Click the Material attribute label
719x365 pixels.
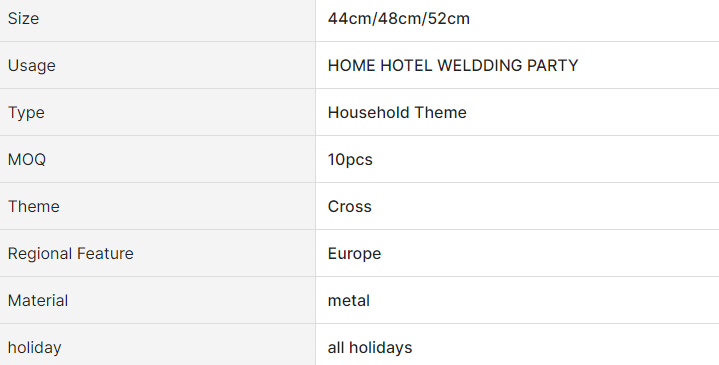tap(38, 300)
